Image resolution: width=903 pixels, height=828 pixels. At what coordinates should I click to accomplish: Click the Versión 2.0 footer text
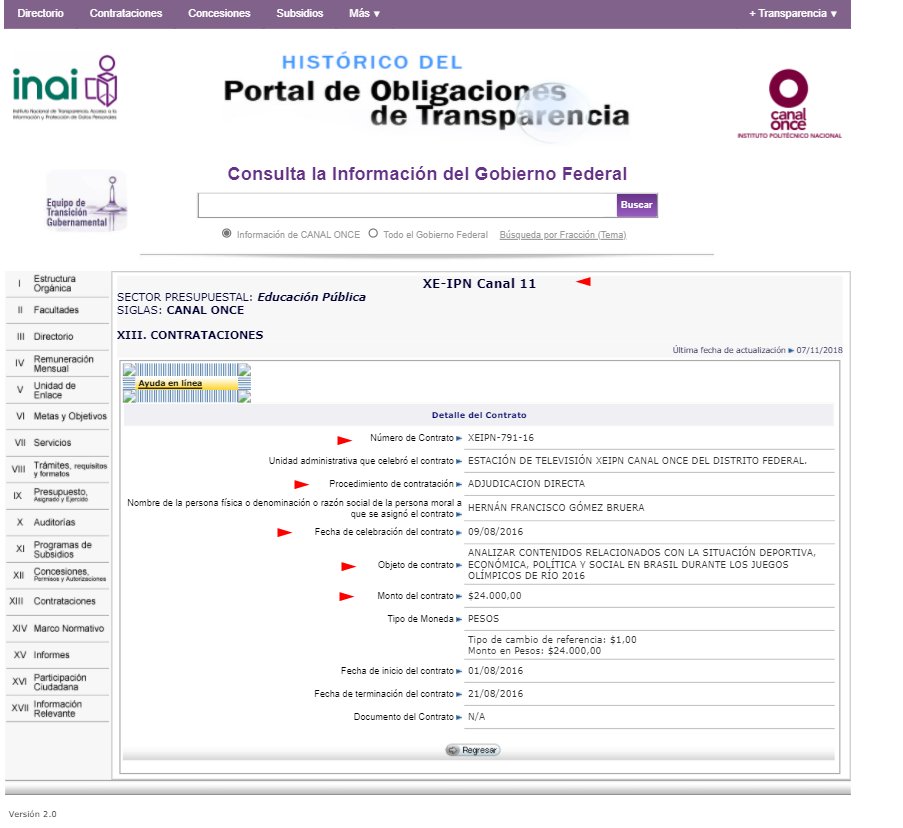coord(32,814)
